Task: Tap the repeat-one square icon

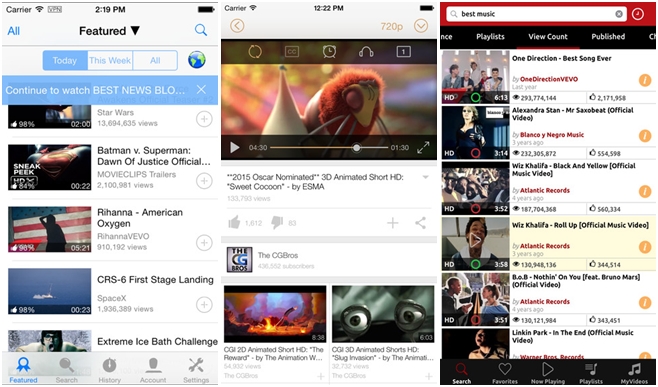Action: click(x=403, y=52)
